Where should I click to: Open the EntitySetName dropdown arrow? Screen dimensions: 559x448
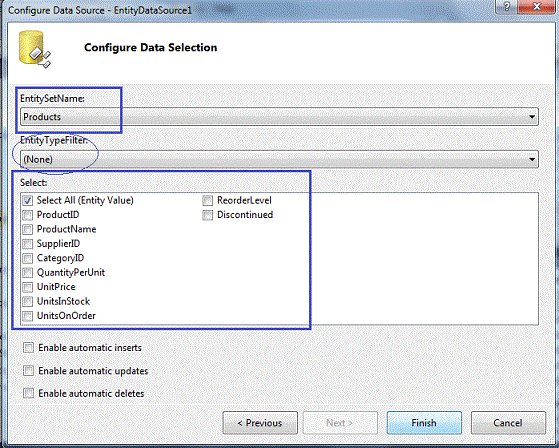coord(532,117)
